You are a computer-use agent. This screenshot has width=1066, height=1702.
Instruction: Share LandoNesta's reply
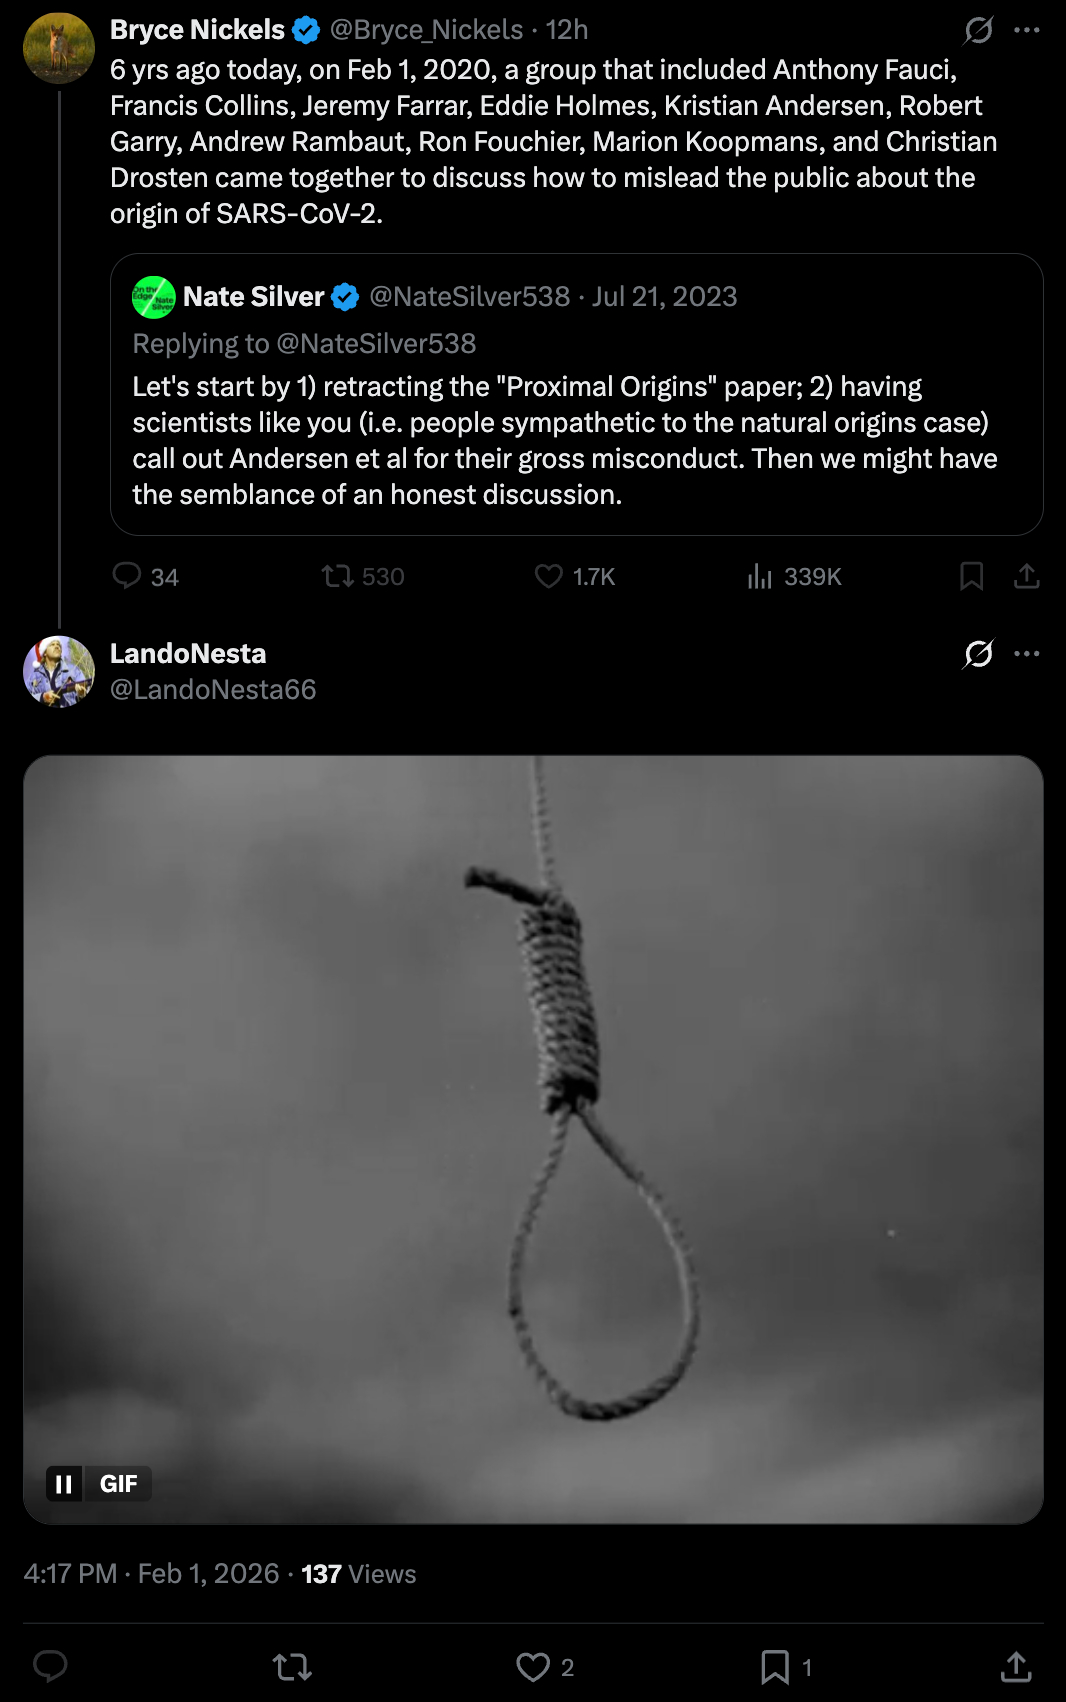point(1016,1666)
